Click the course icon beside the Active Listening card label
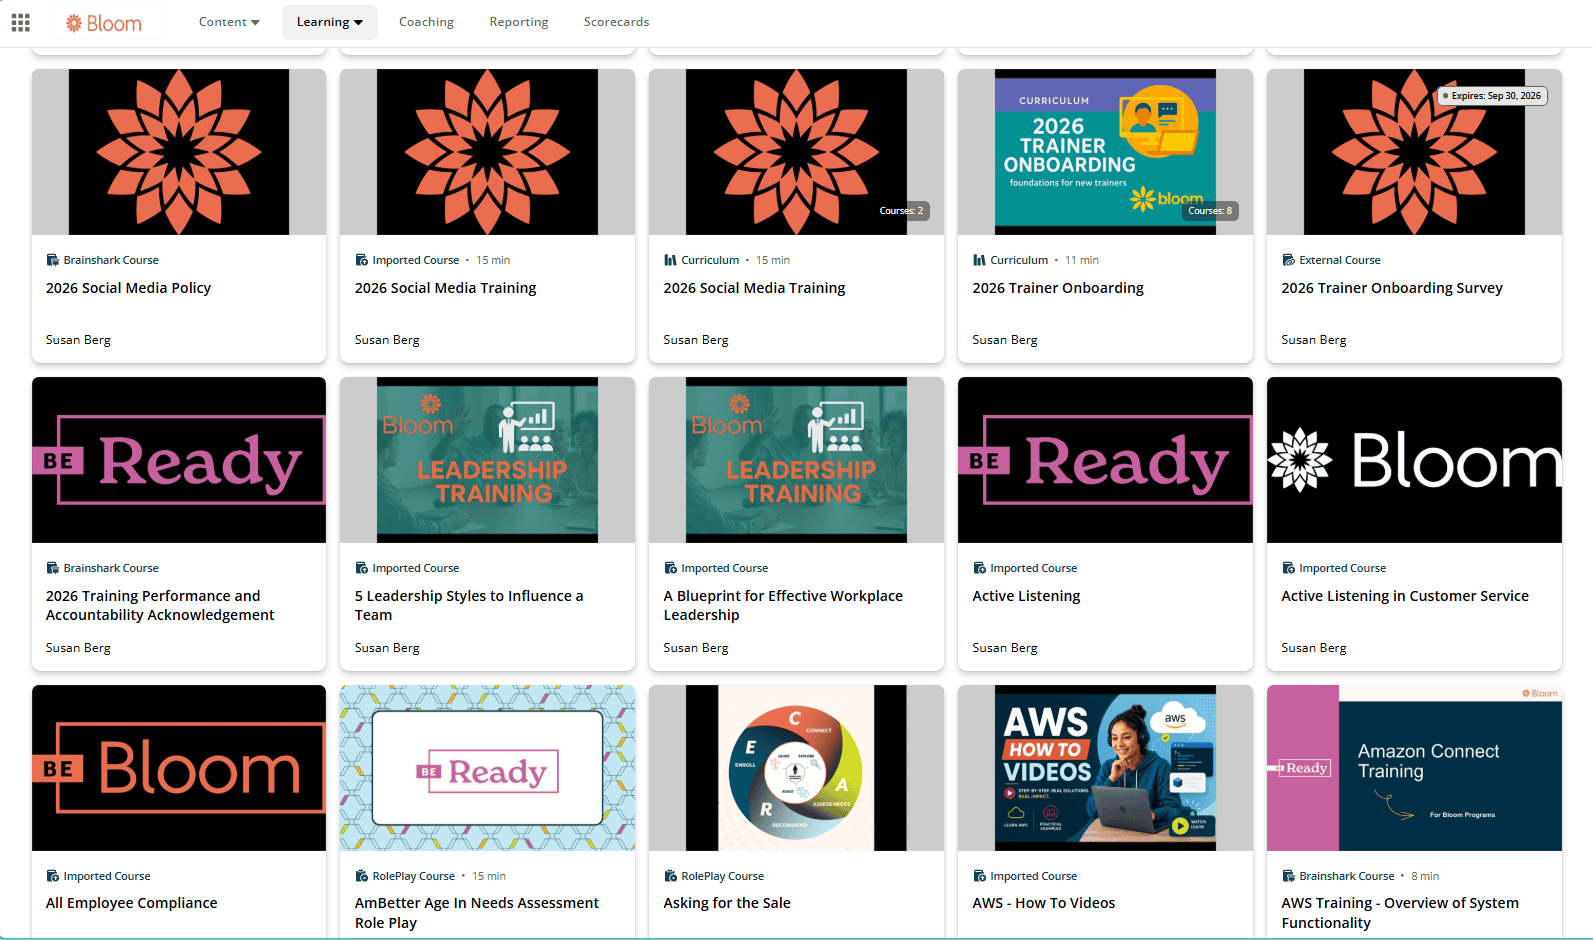 point(979,568)
